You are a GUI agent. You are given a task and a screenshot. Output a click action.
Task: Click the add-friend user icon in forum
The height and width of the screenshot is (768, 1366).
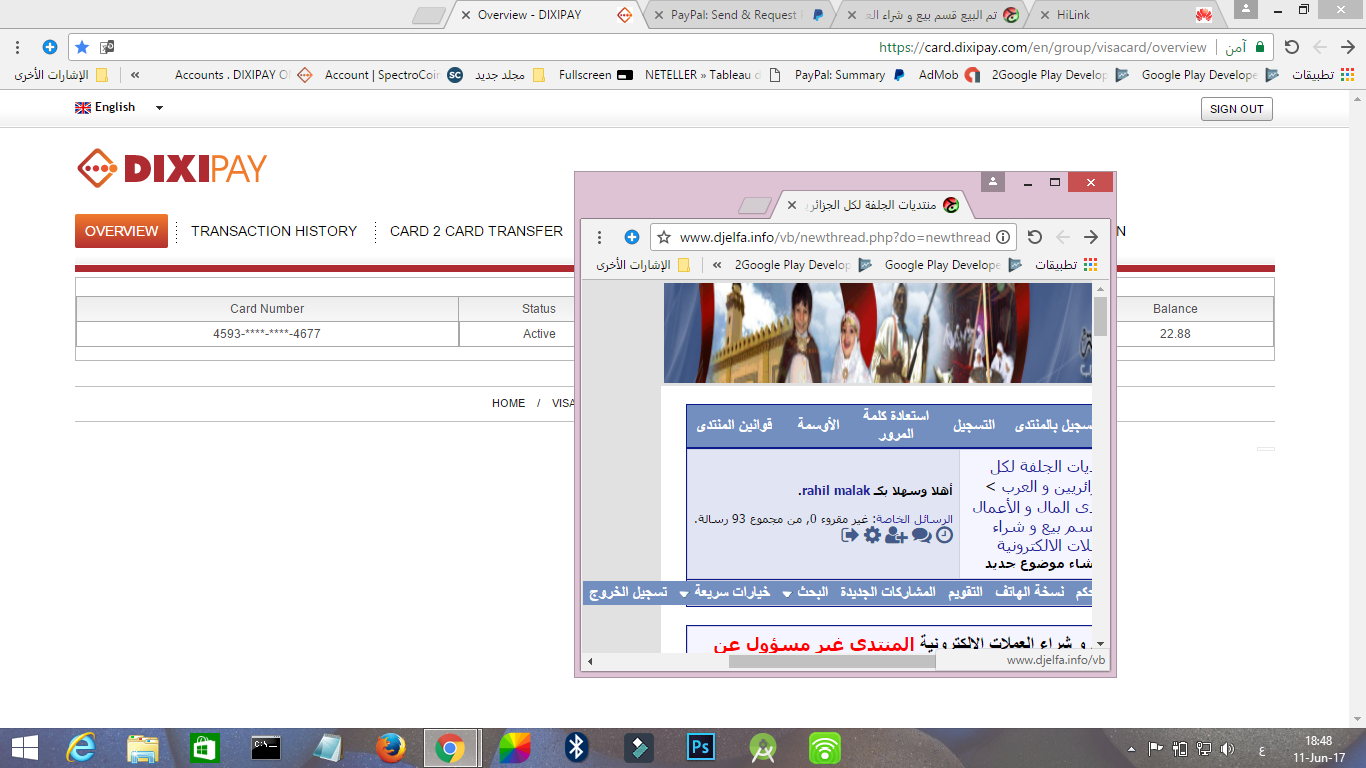click(x=896, y=535)
